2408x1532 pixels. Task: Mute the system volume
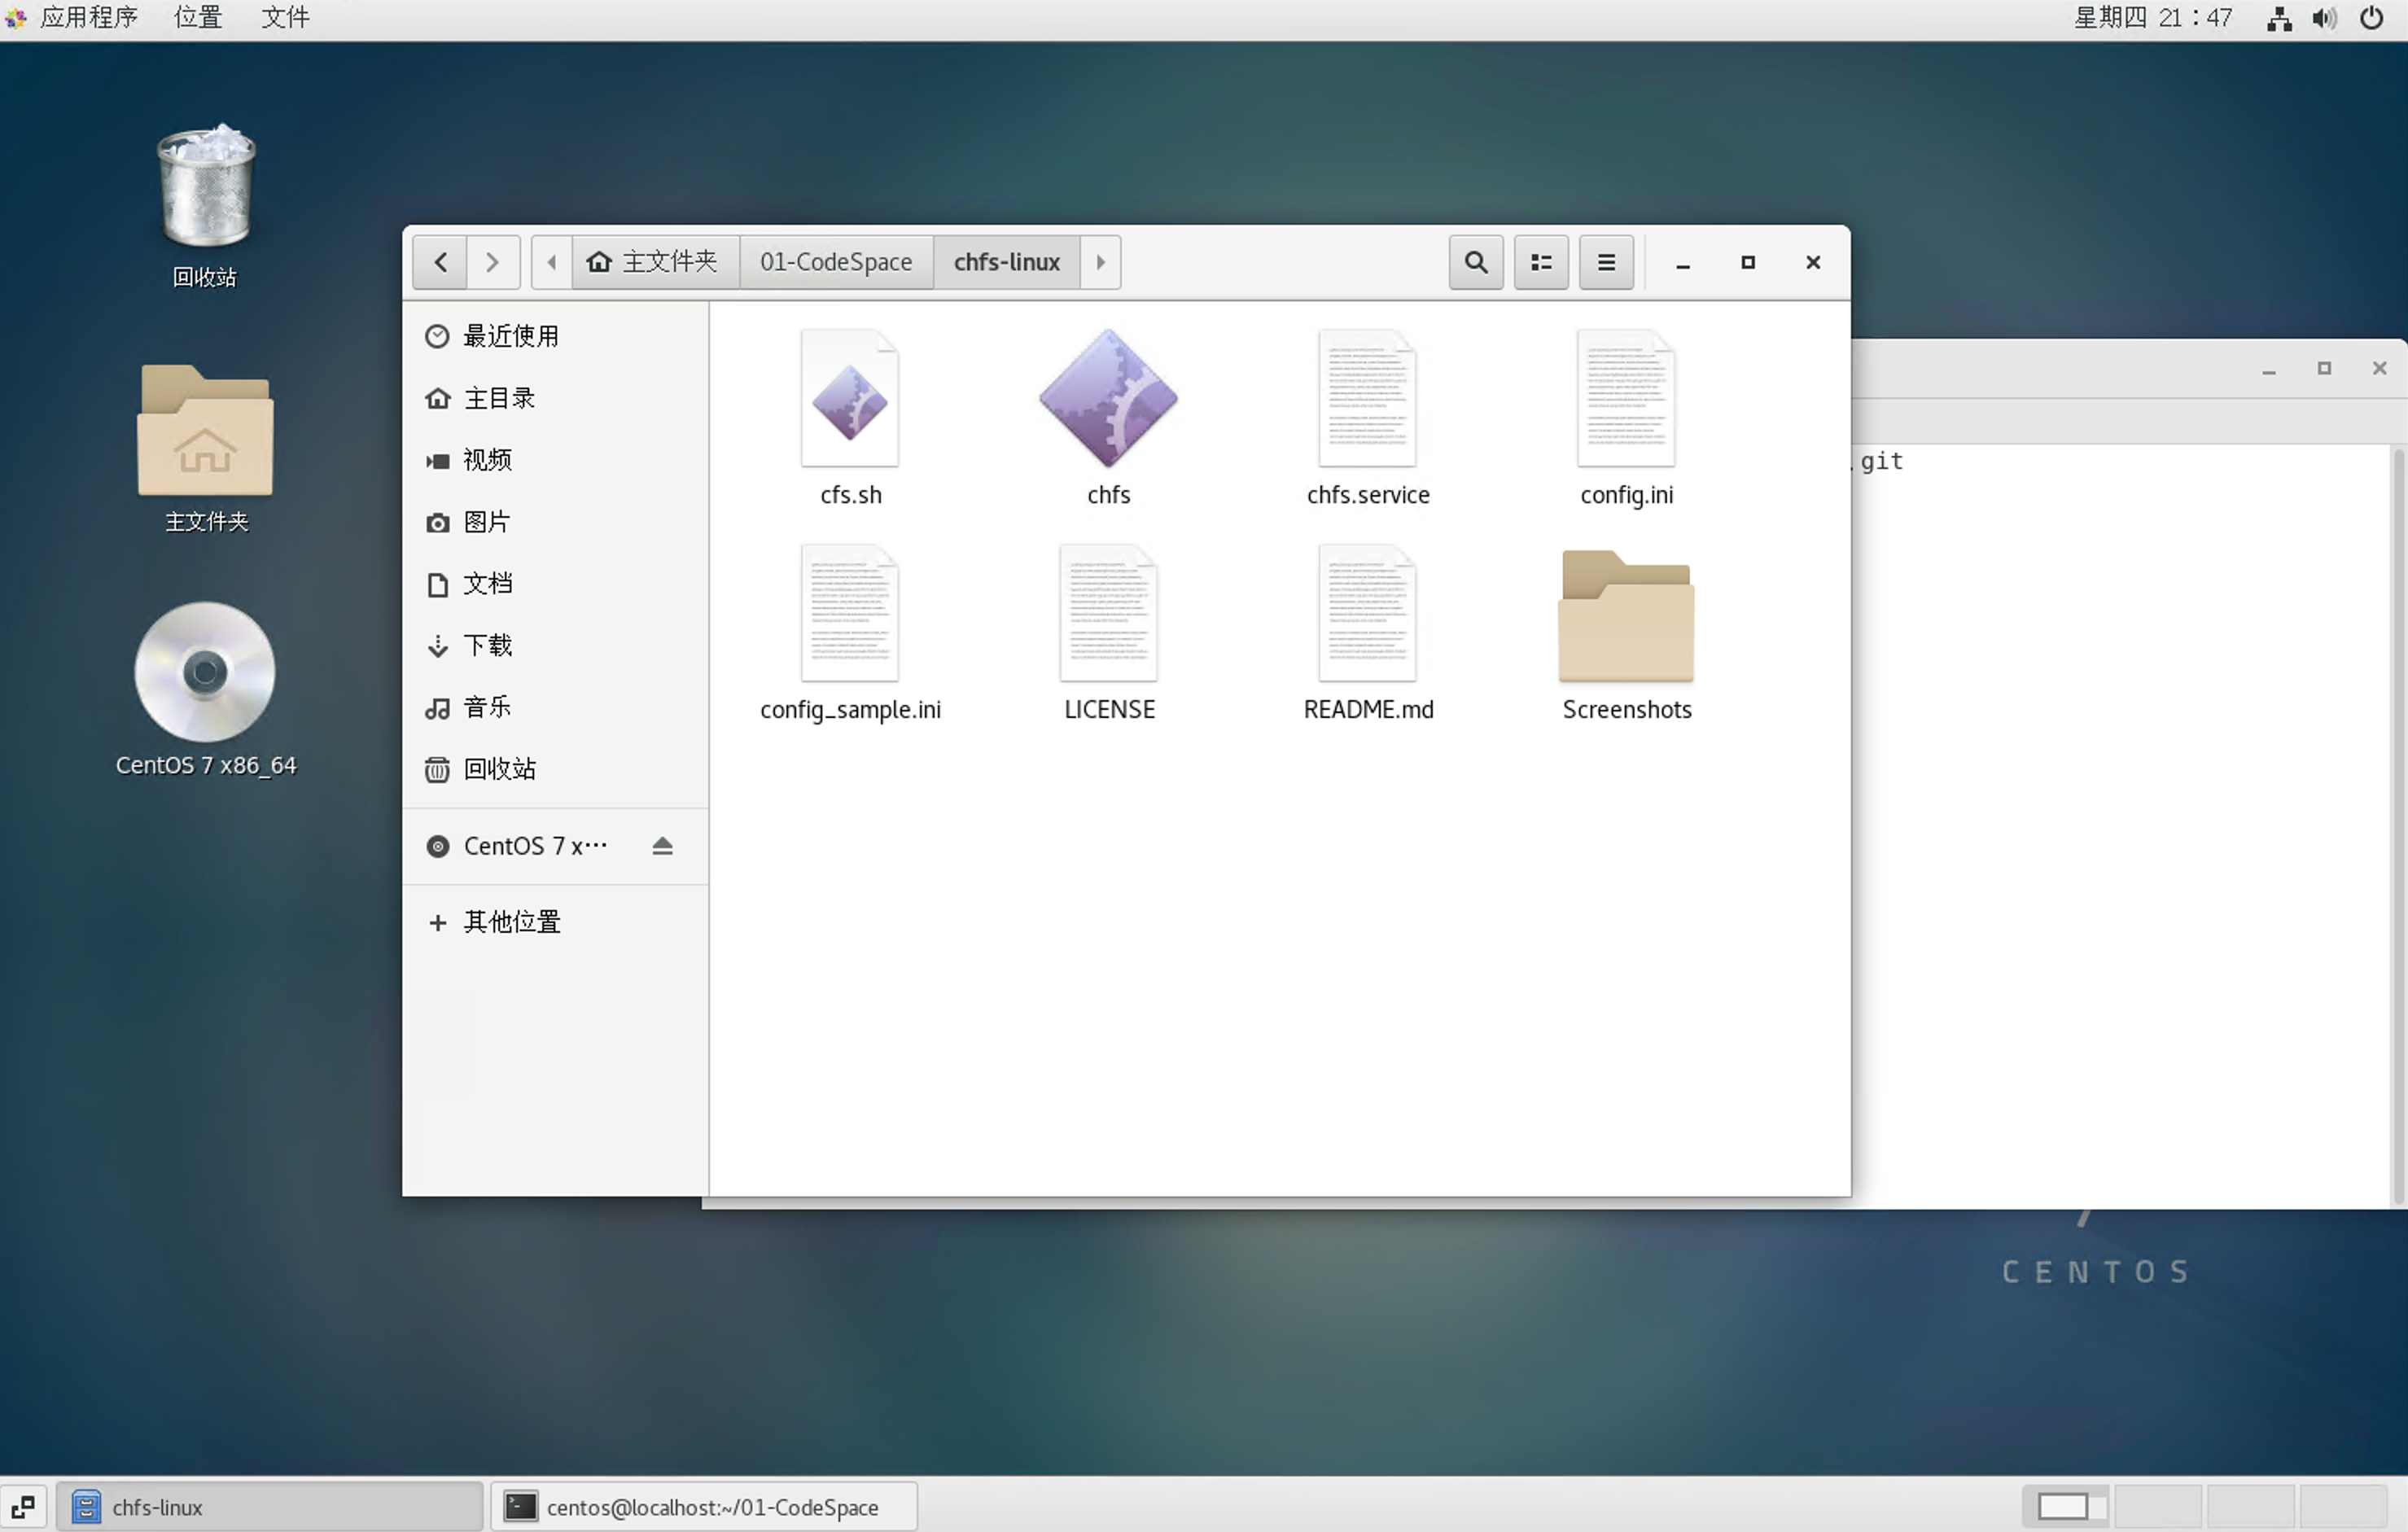pos(2324,18)
